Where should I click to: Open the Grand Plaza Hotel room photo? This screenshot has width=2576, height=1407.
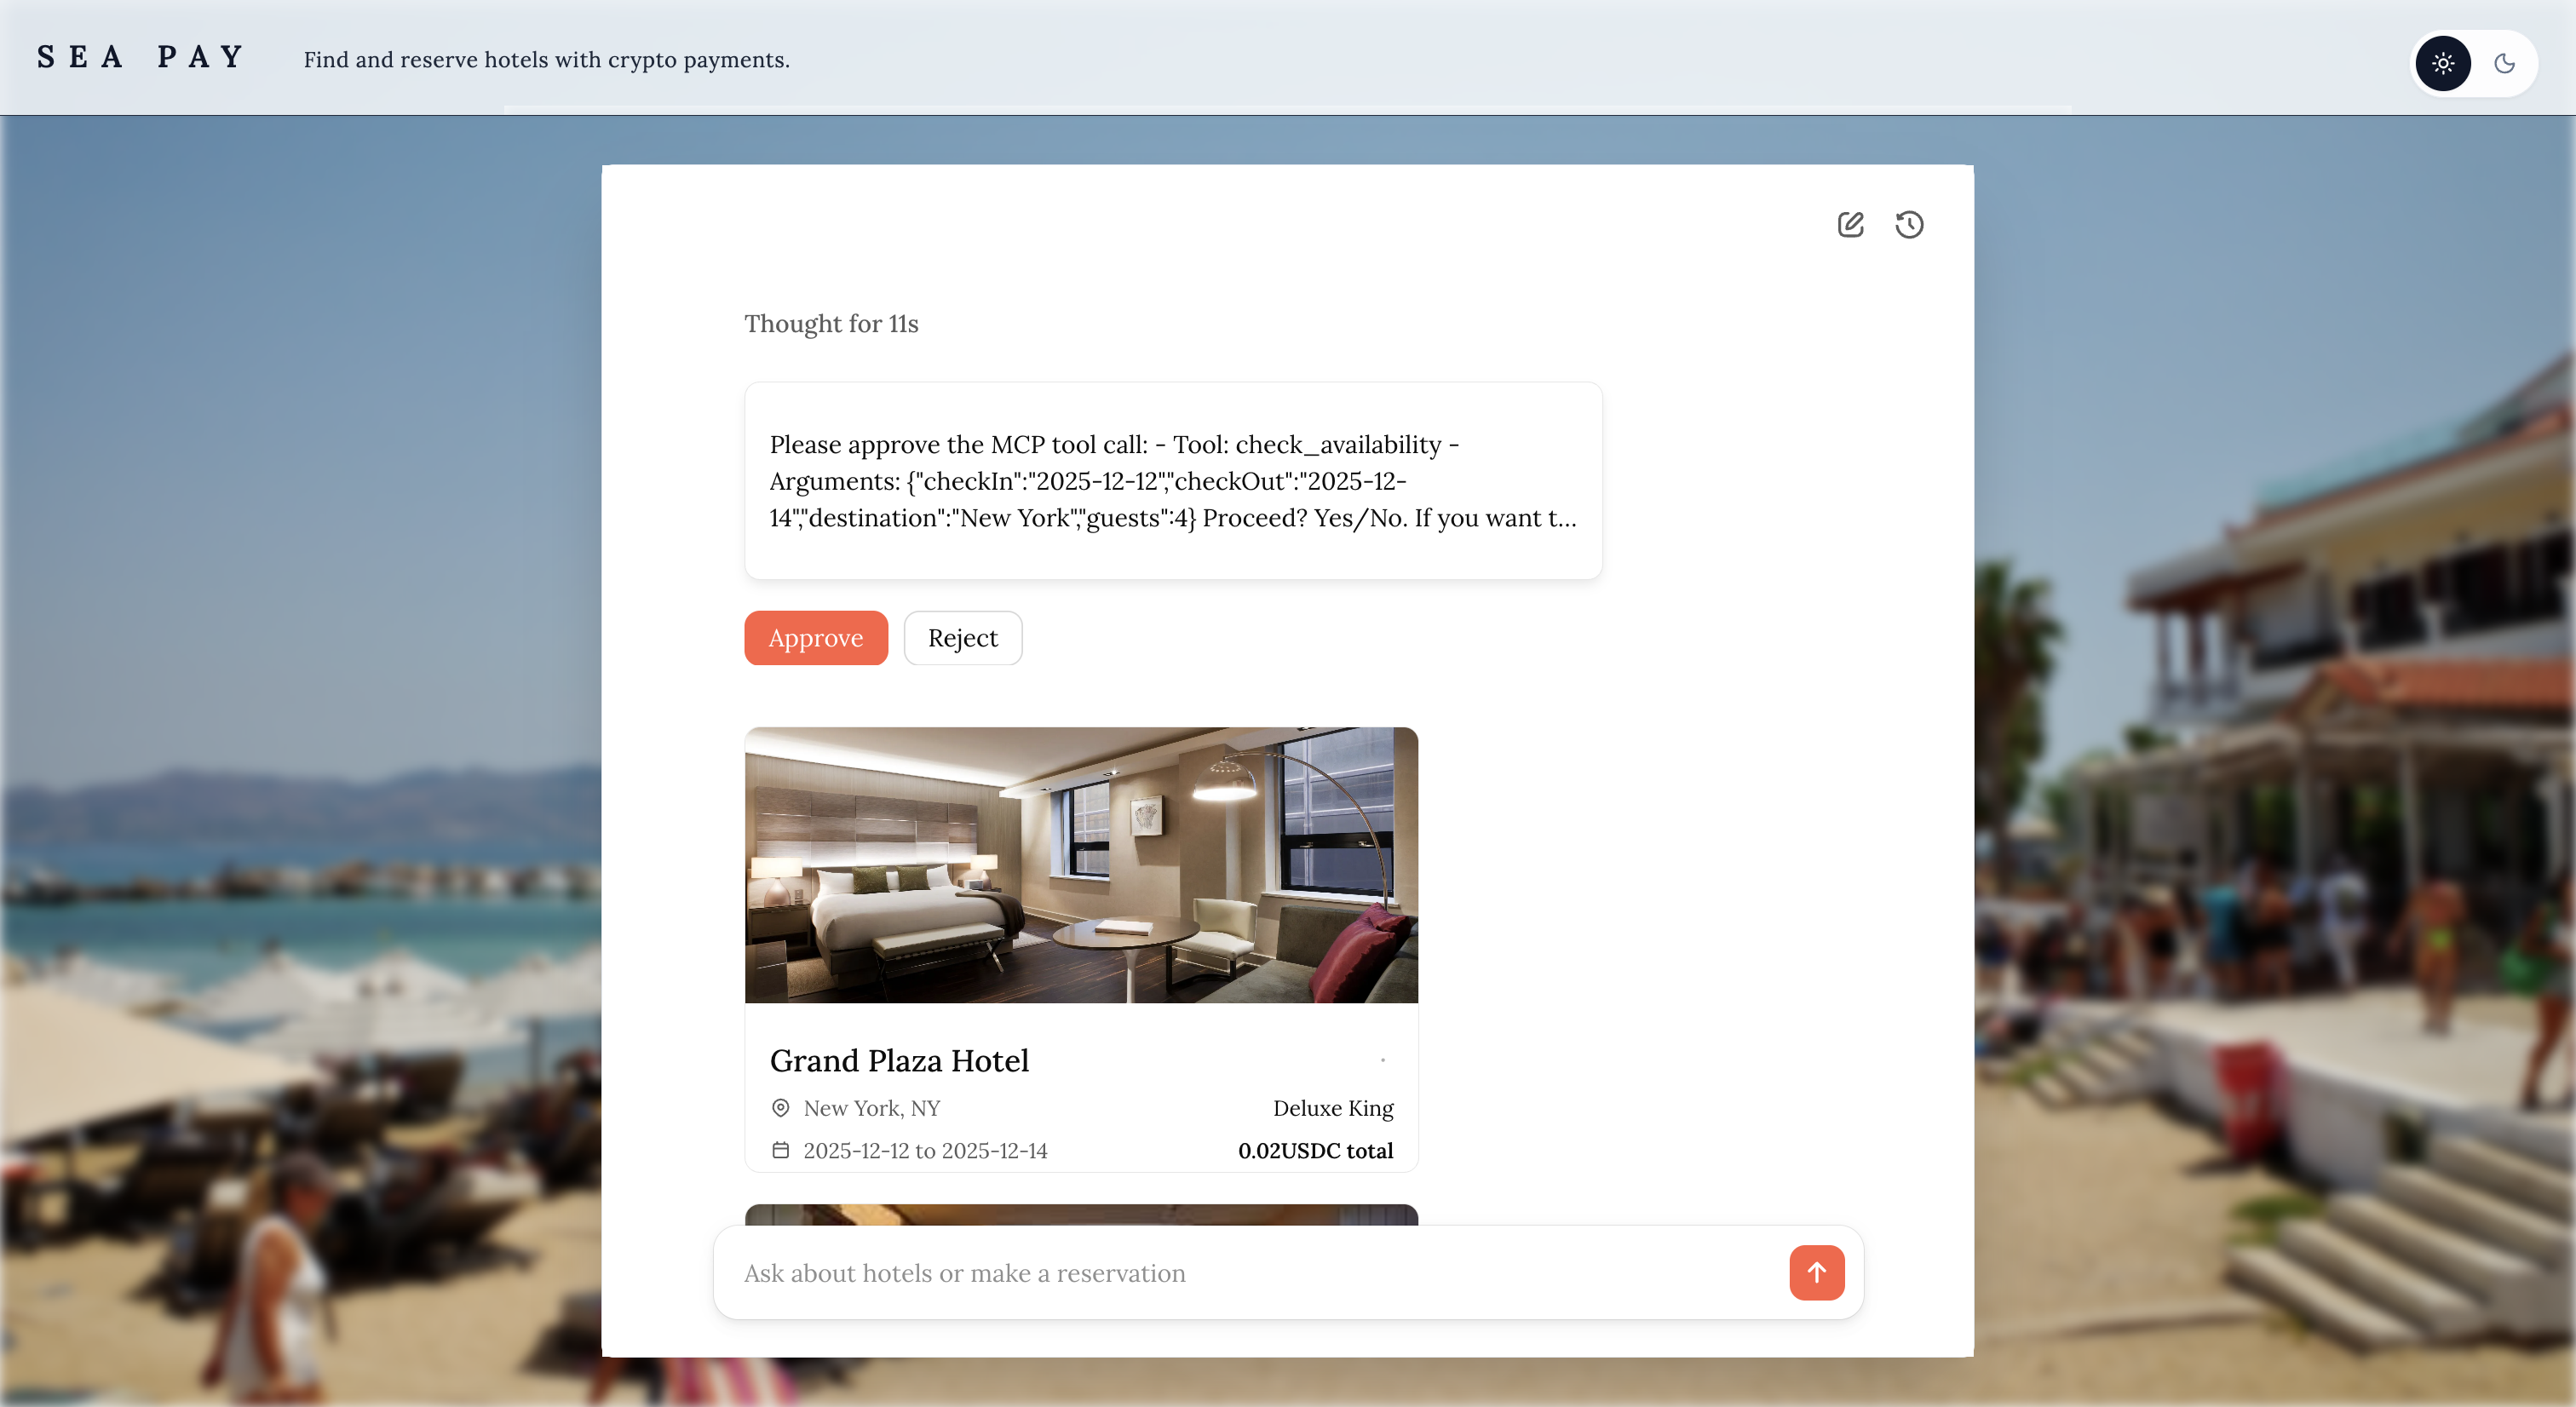[1081, 865]
